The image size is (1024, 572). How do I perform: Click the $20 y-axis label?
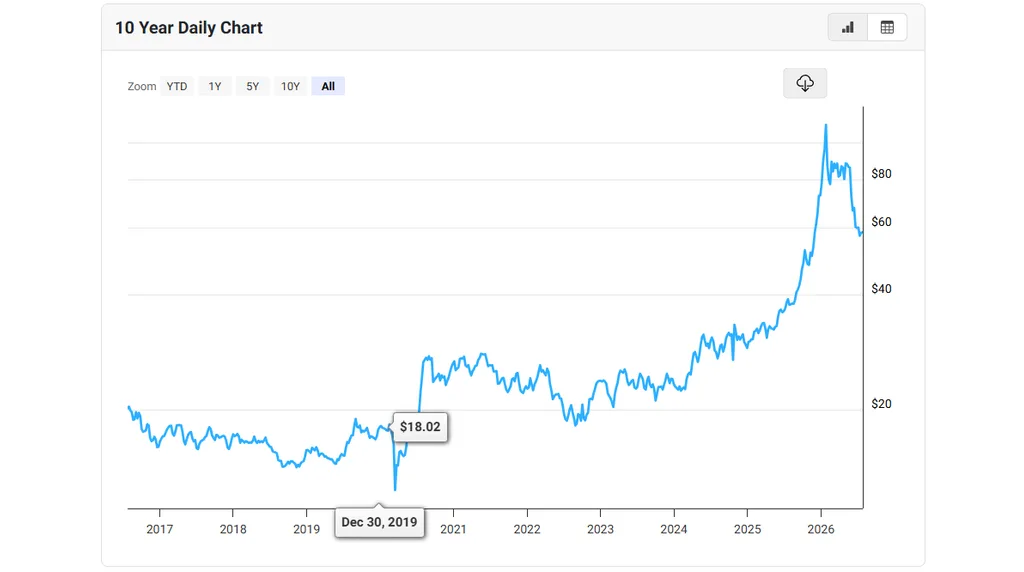point(881,404)
